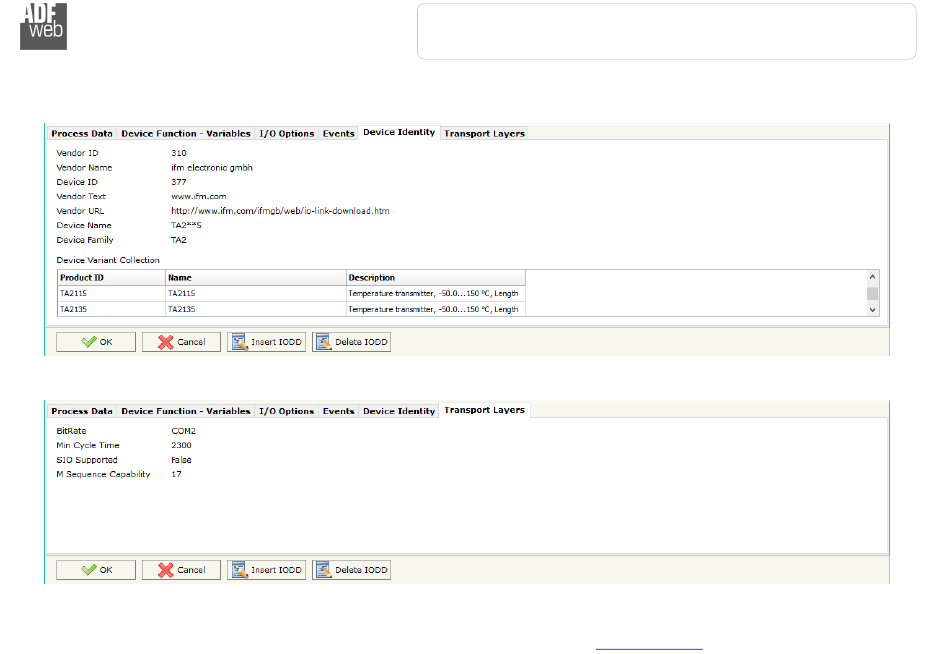This screenshot has height=654, width=950.
Task: Select the Events tab in upper panel
Action: [338, 133]
